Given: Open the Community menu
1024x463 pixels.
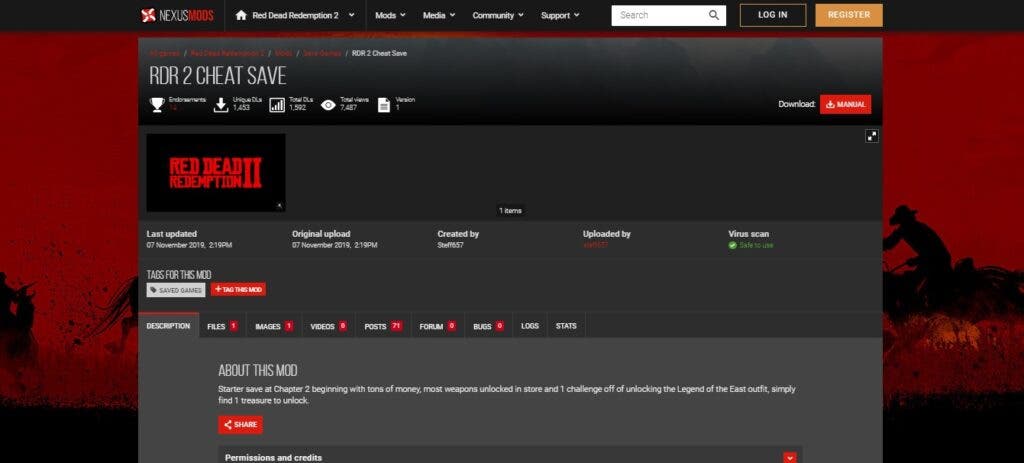Looking at the screenshot, I should [497, 15].
